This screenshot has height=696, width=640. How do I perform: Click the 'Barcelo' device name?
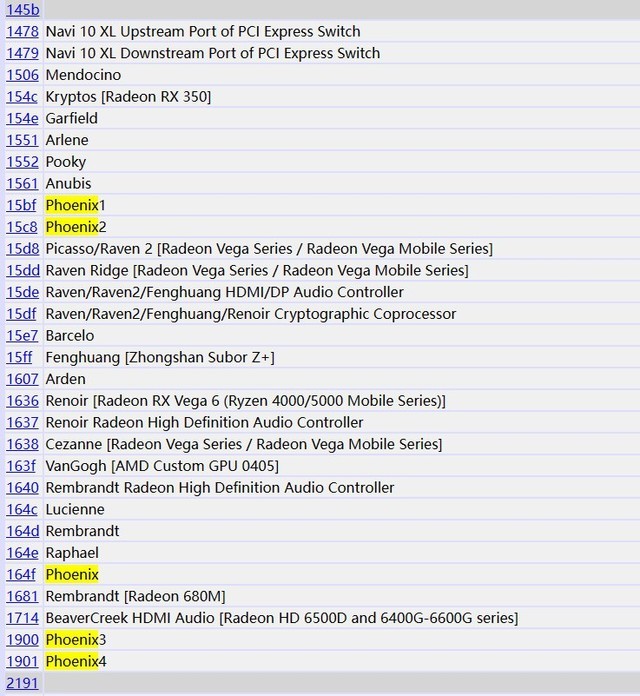click(70, 336)
